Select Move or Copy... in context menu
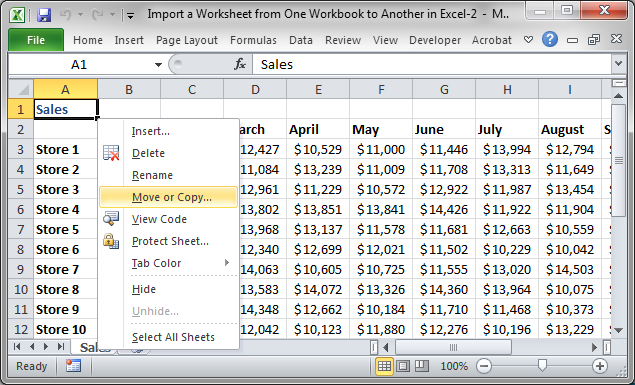Image resolution: width=635 pixels, height=385 pixels. click(x=168, y=197)
